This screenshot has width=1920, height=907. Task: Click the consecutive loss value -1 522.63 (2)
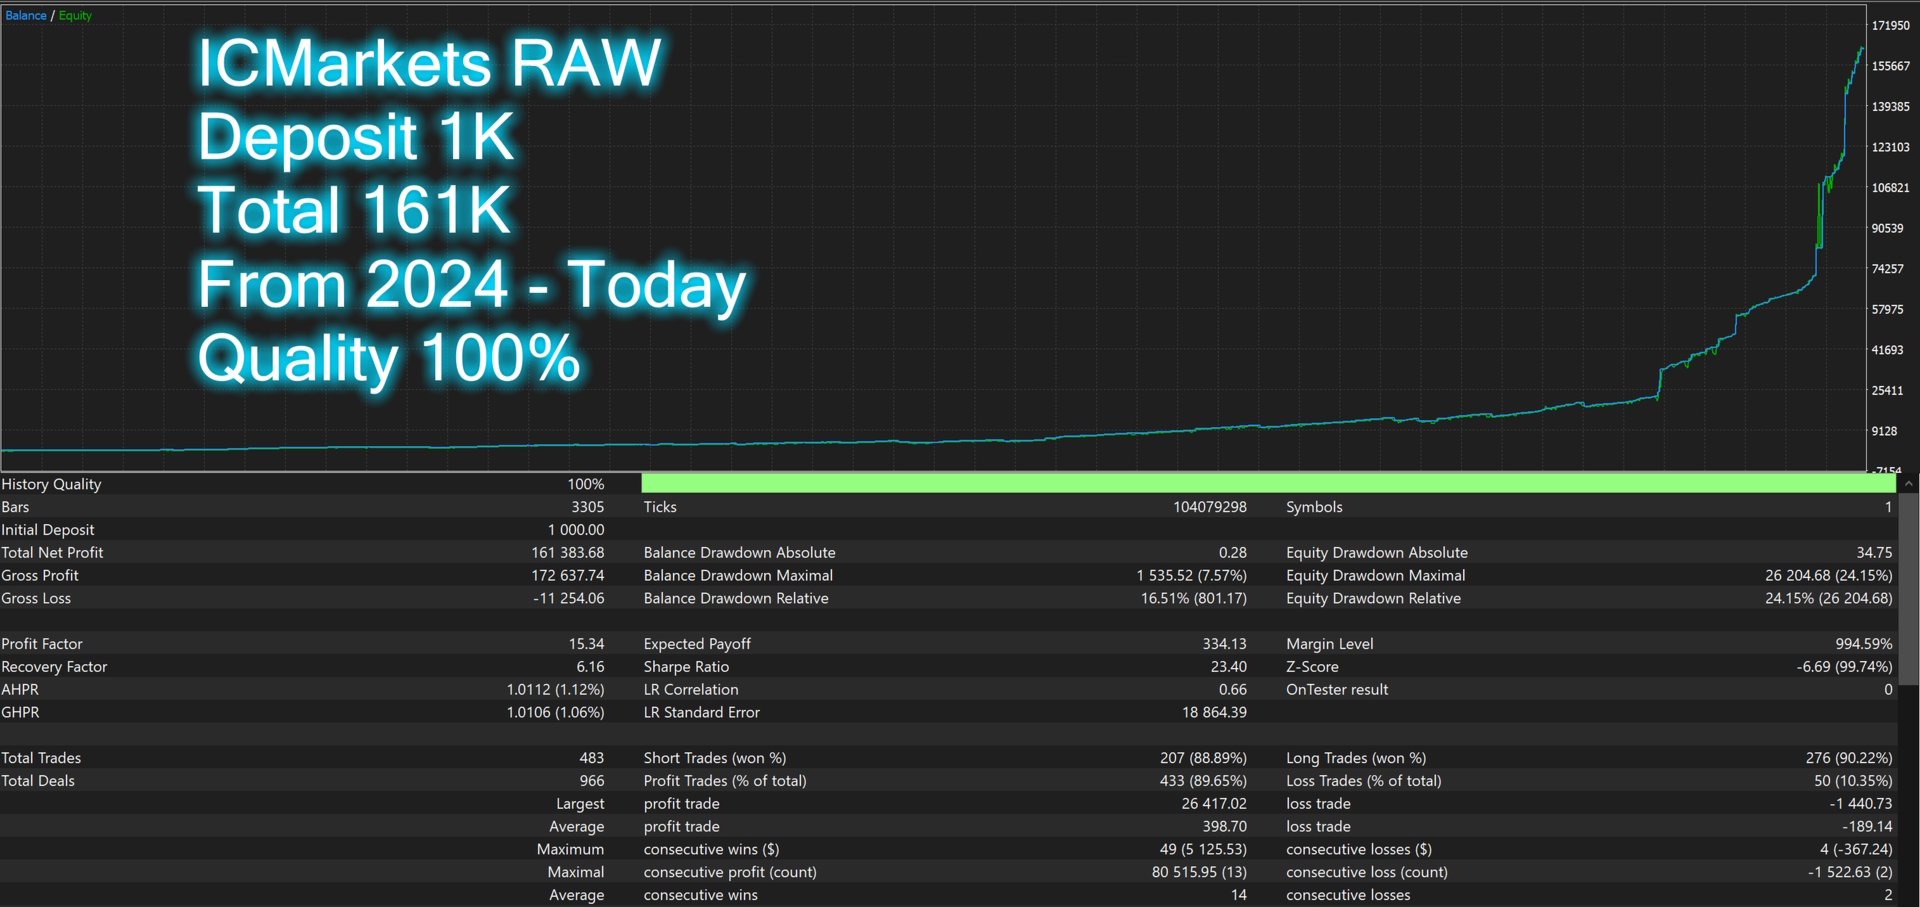coord(1850,873)
